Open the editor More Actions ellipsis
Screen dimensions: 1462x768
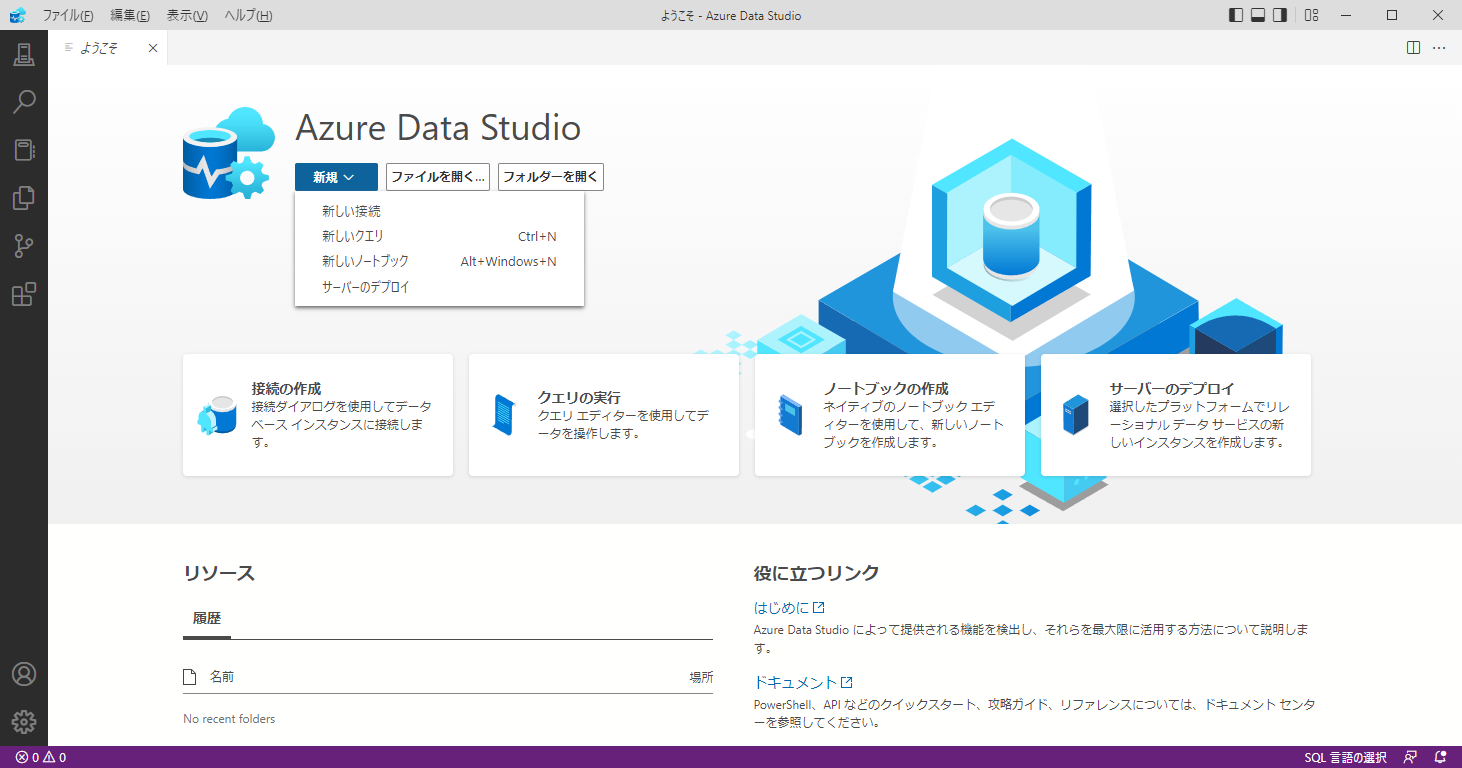point(1439,47)
